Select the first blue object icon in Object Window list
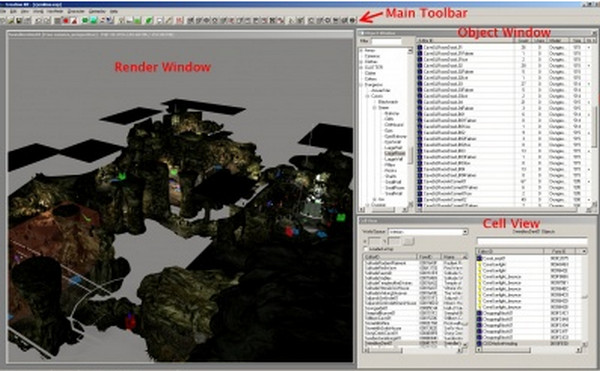 pos(420,47)
